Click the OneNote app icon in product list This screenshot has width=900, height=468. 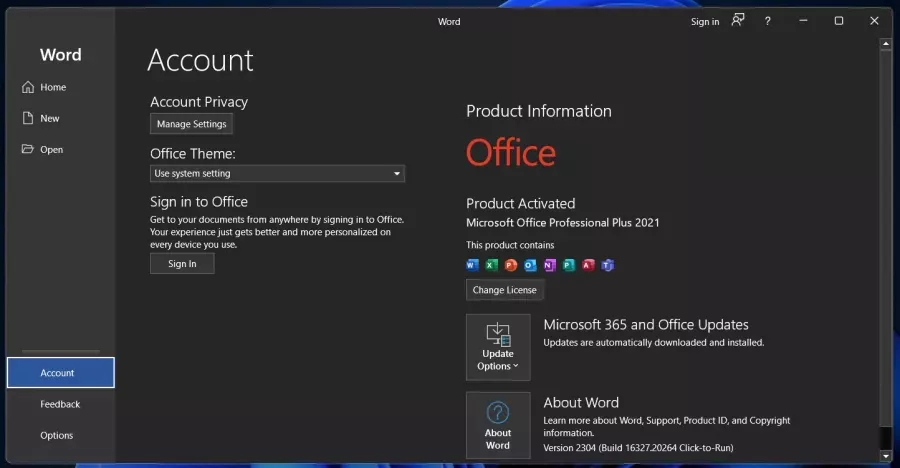click(x=549, y=265)
